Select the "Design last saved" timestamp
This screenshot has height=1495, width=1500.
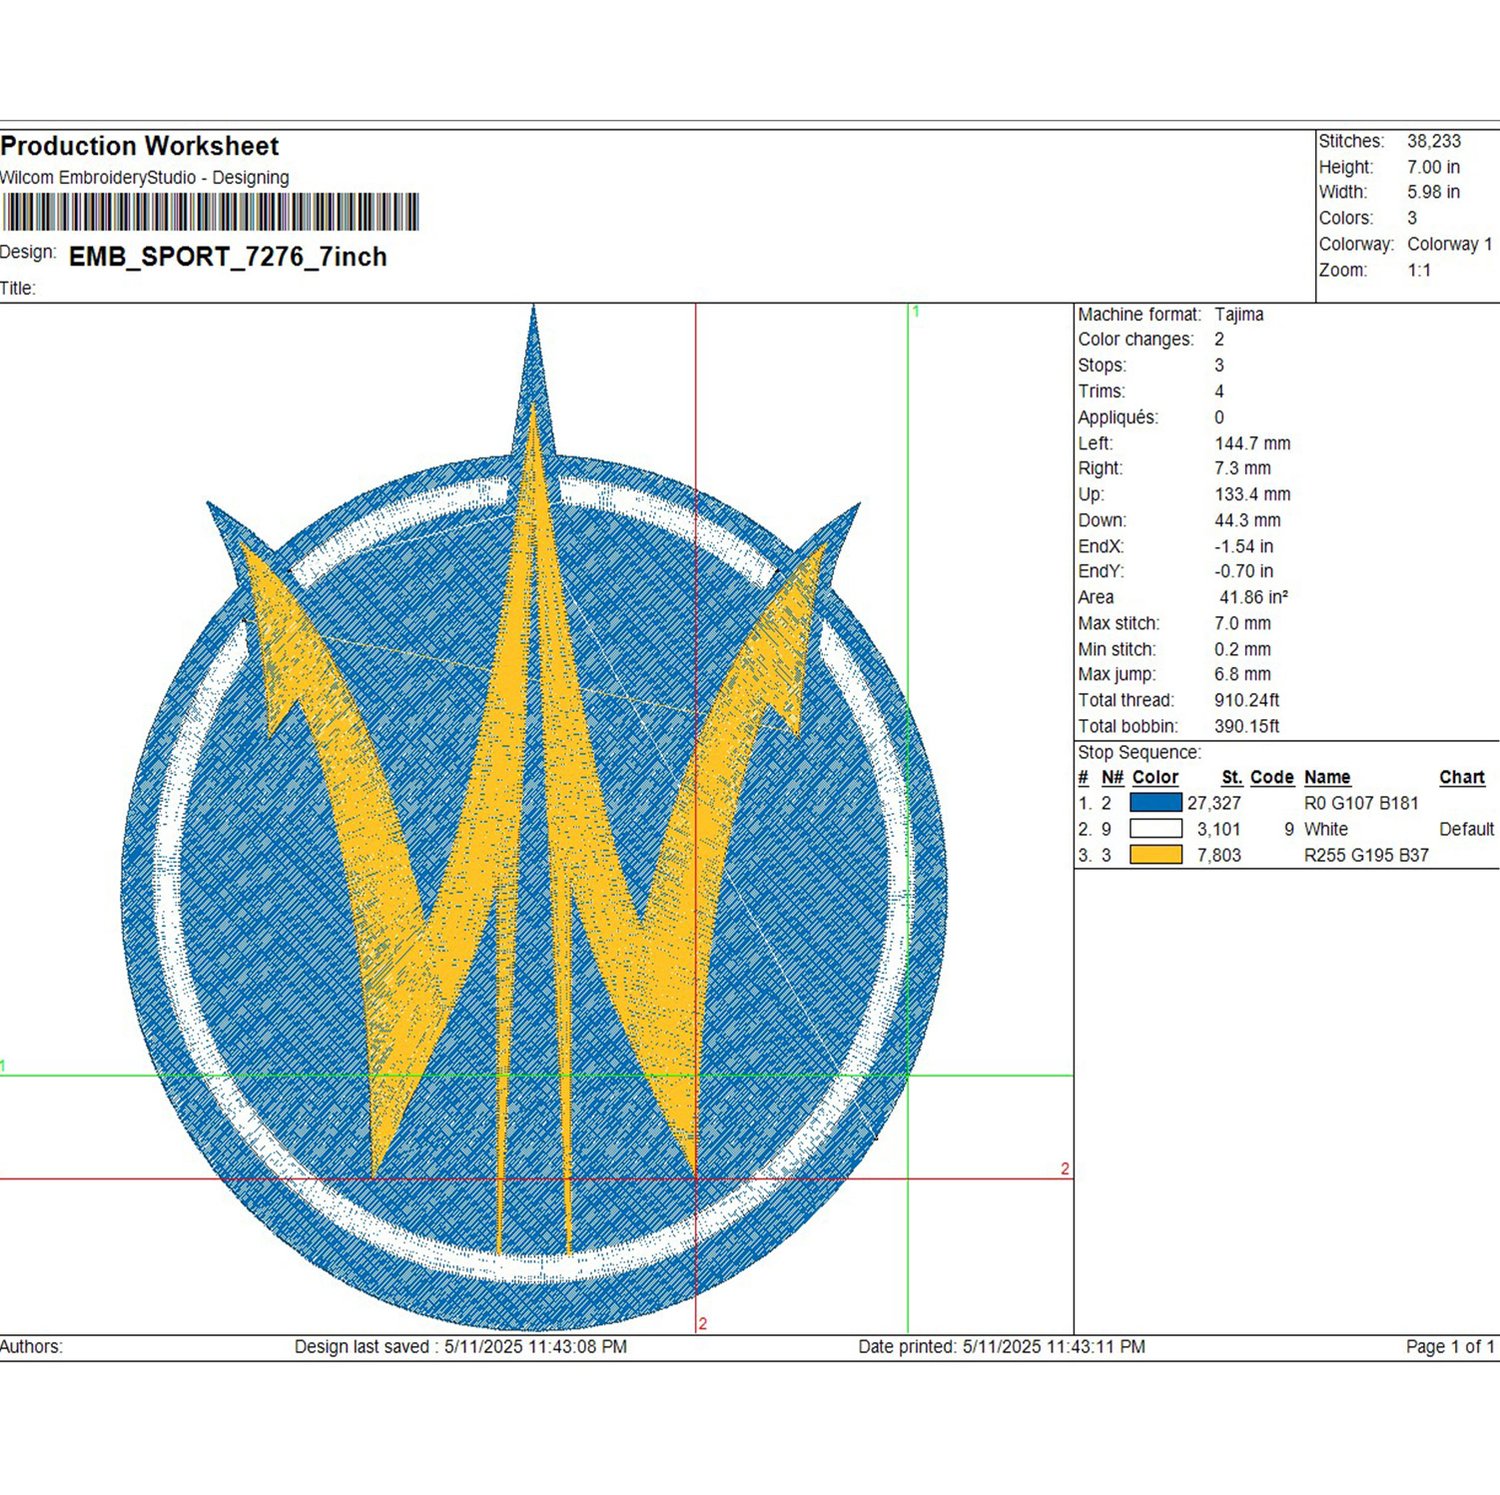[461, 1347]
